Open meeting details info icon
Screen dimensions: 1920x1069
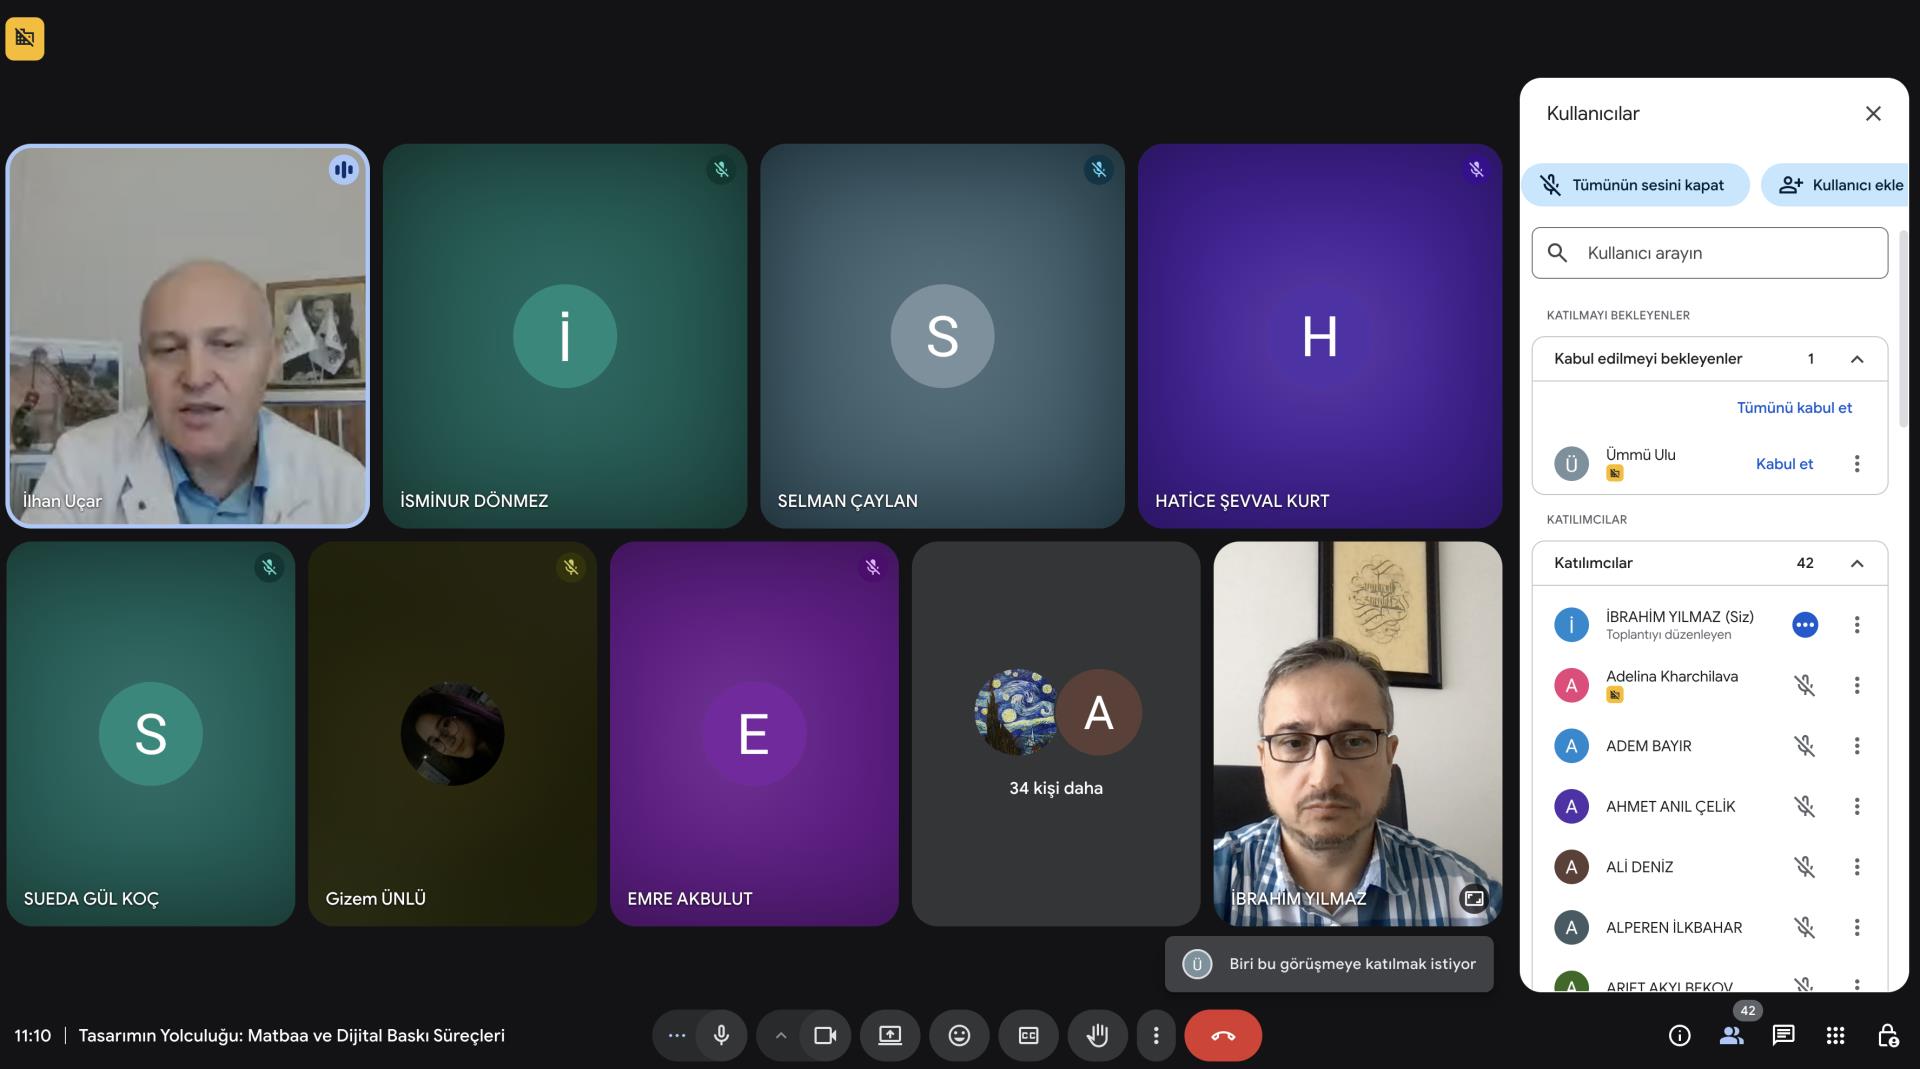pos(1679,1036)
